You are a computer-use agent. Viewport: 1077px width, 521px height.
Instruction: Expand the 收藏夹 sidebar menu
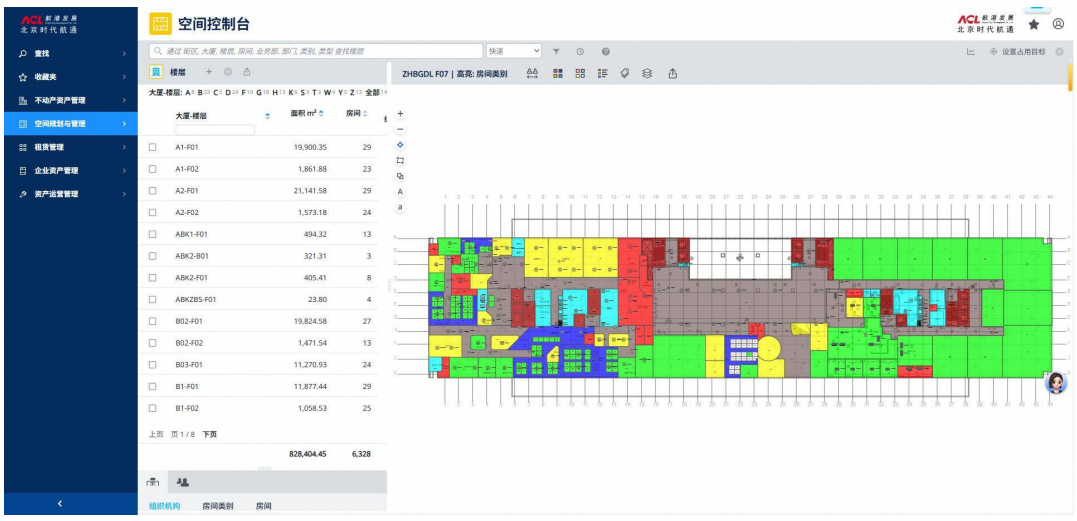[x=71, y=77]
